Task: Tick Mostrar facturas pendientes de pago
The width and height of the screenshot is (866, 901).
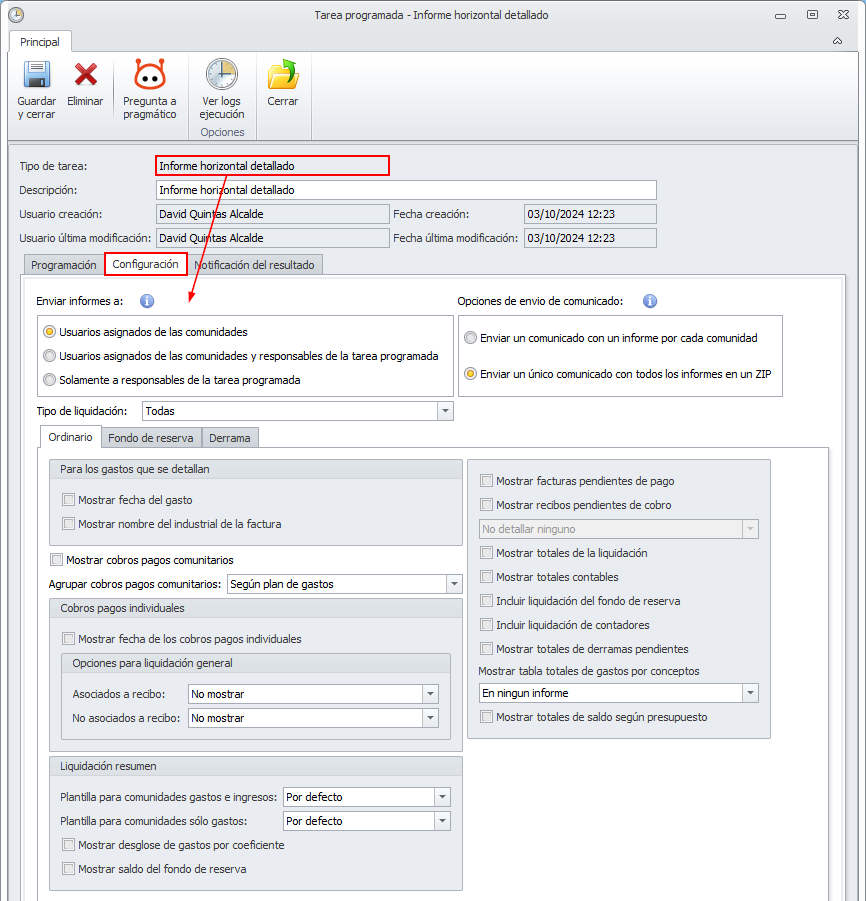Action: point(487,481)
